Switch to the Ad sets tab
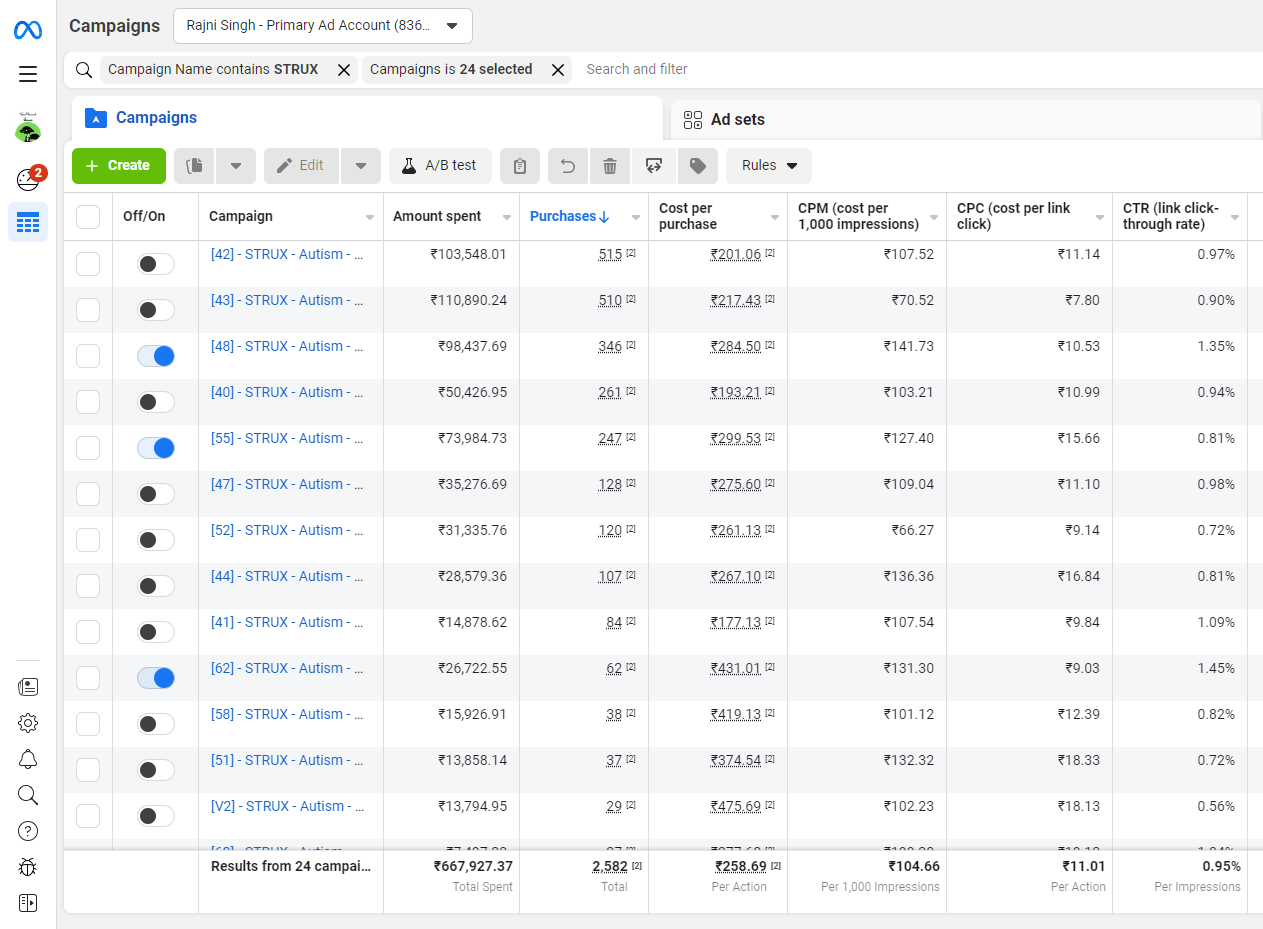 pyautogui.click(x=966, y=120)
